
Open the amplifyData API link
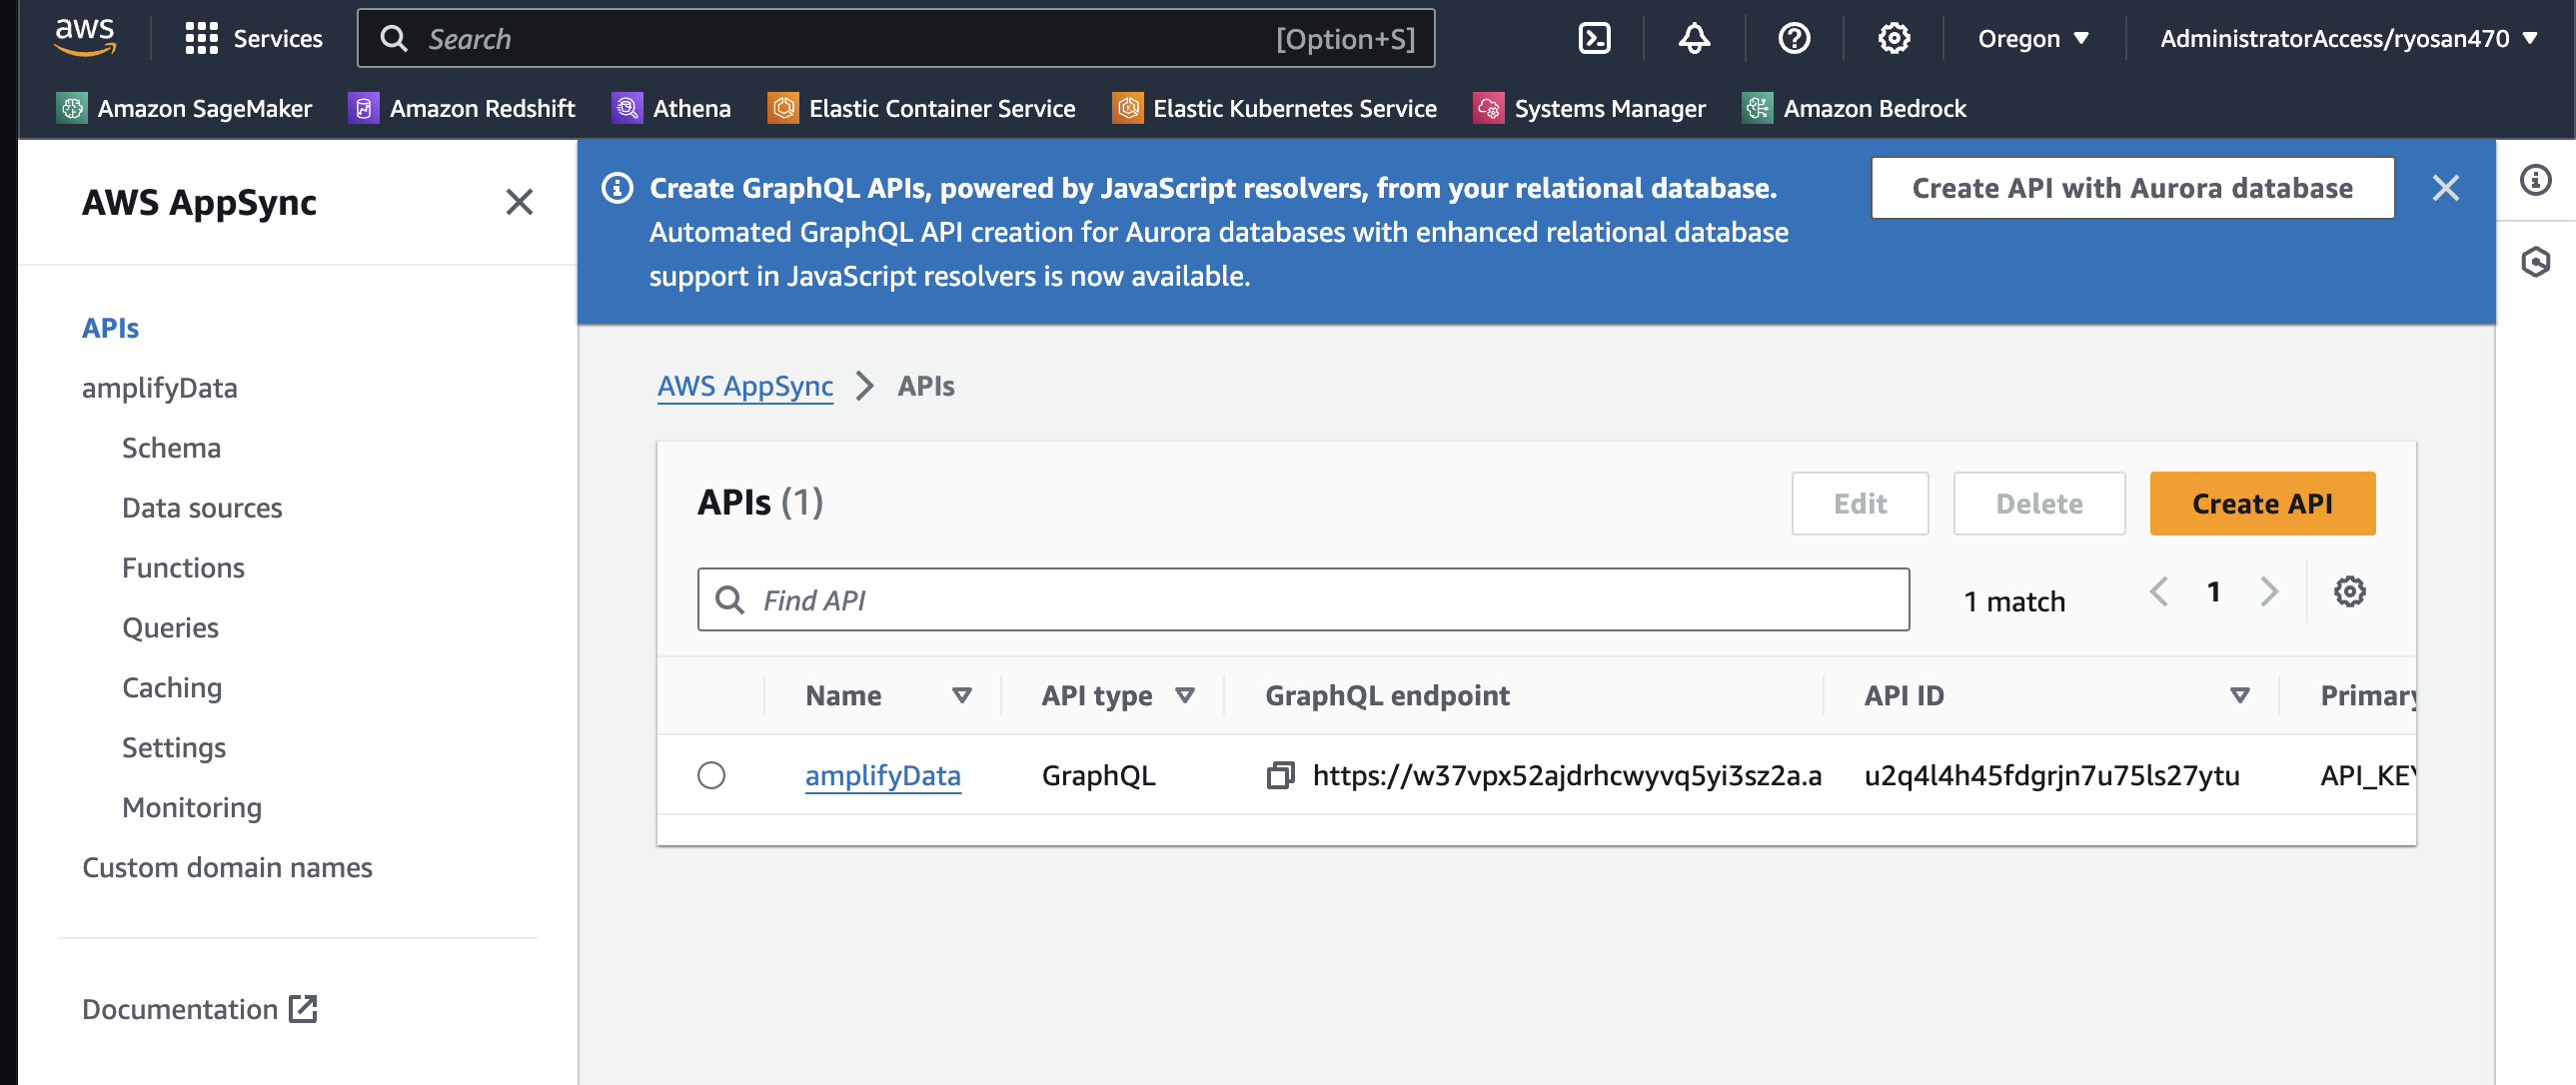click(882, 775)
